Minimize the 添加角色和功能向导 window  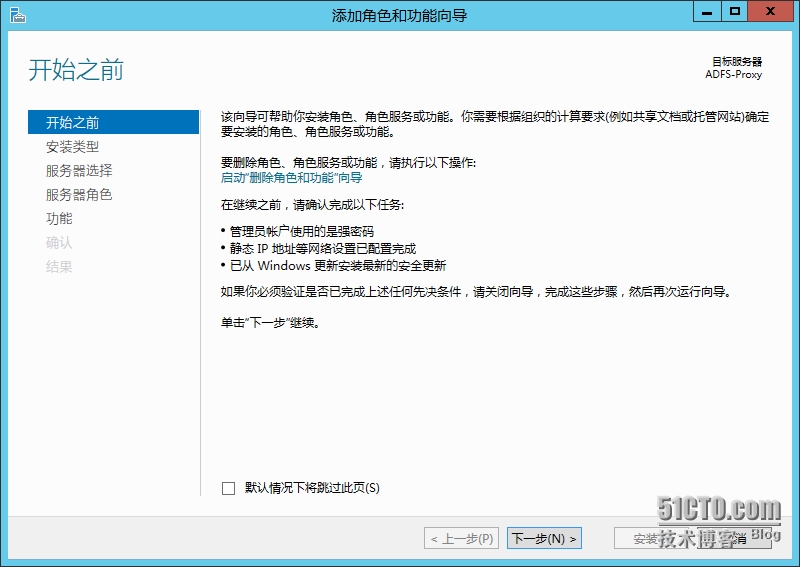(x=708, y=12)
